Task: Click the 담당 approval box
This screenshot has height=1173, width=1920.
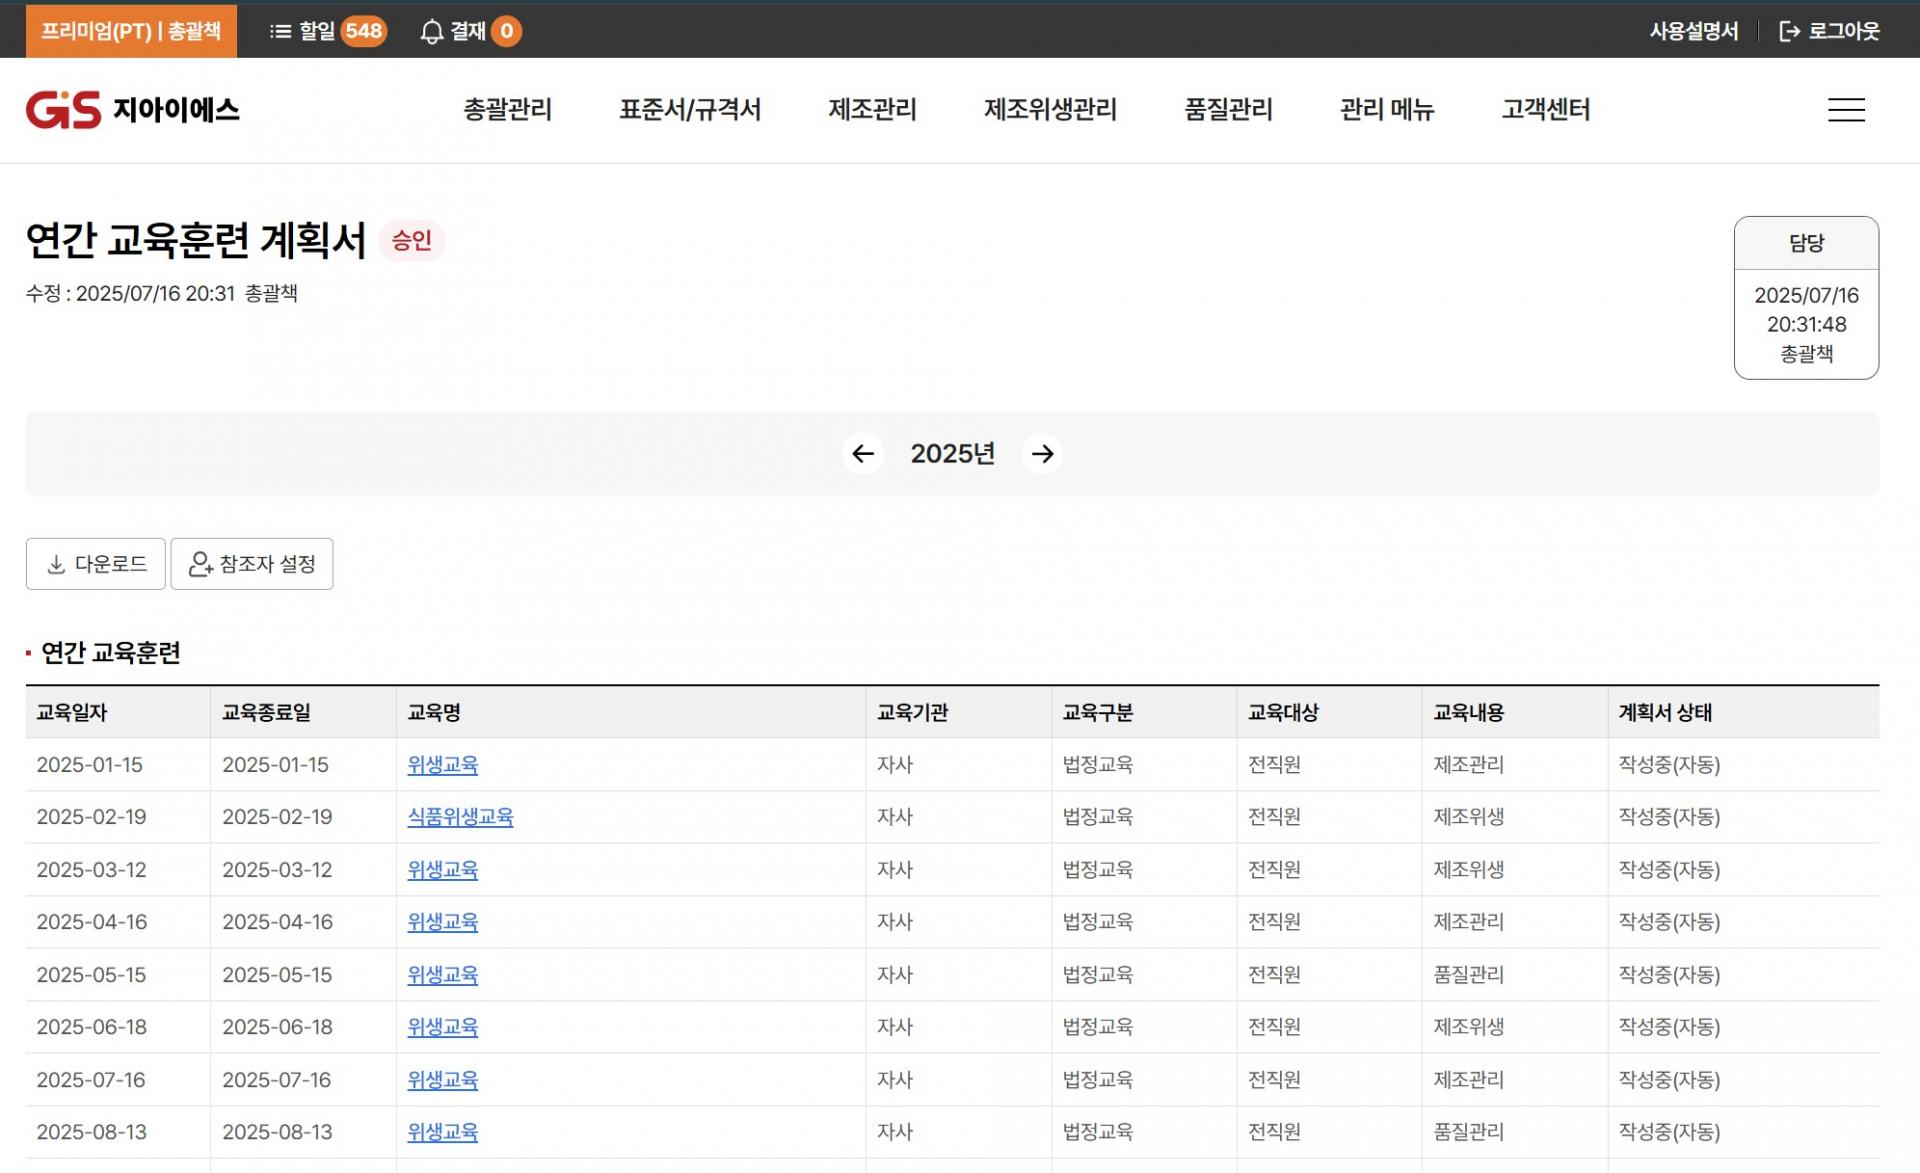Action: [x=1805, y=298]
